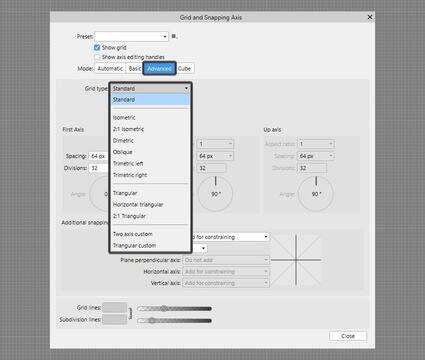The width and height of the screenshot is (425, 360).
Task: Choose Trimetric left grid type
Action: [x=150, y=164]
